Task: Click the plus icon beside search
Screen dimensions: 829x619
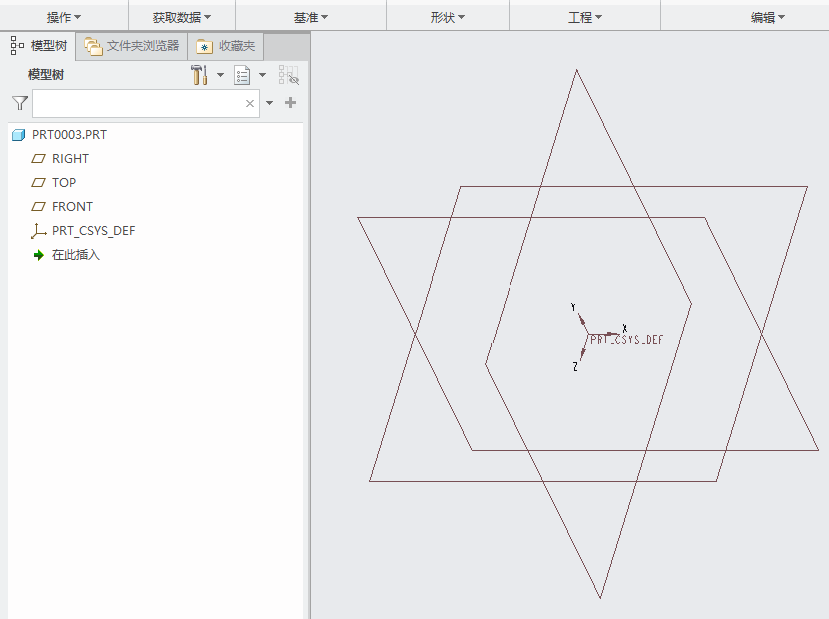Action: (x=290, y=103)
